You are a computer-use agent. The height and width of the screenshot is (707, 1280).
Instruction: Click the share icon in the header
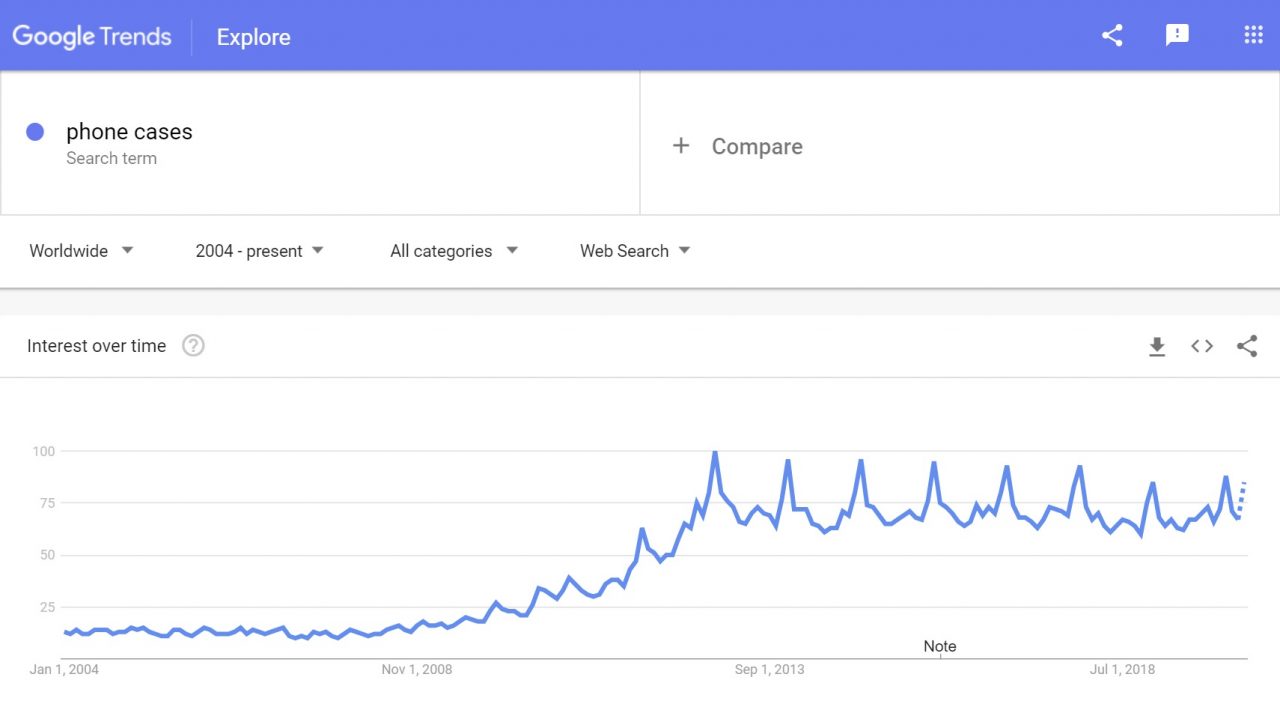(x=1112, y=36)
